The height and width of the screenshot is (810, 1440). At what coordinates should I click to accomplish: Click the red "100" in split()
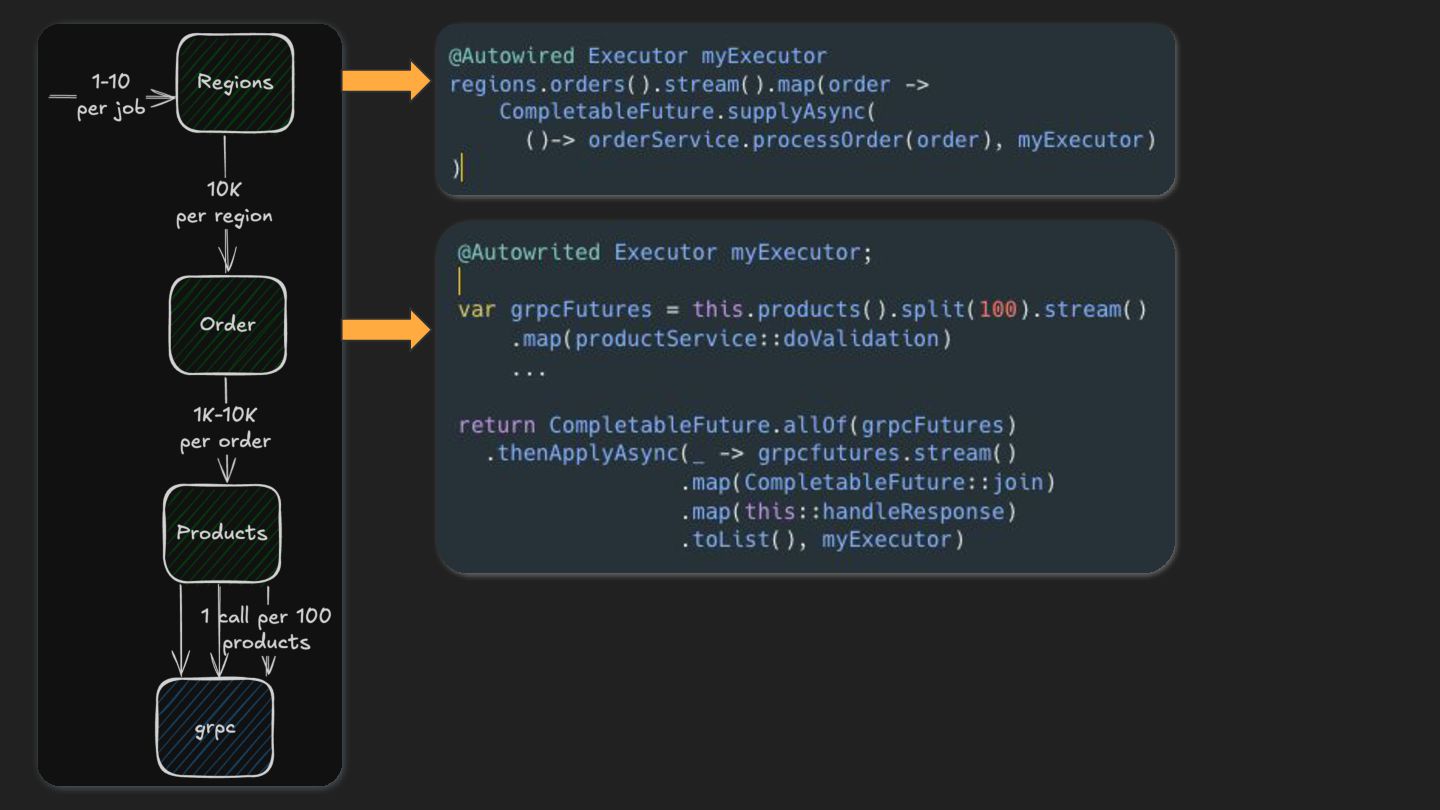(998, 310)
